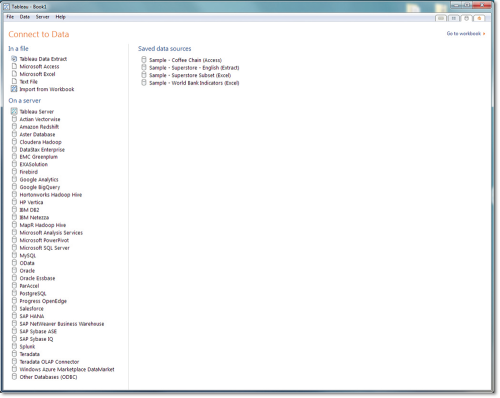This screenshot has height=398, width=500.
Task: Click the Text File icon
Action: pyautogui.click(x=14, y=81)
